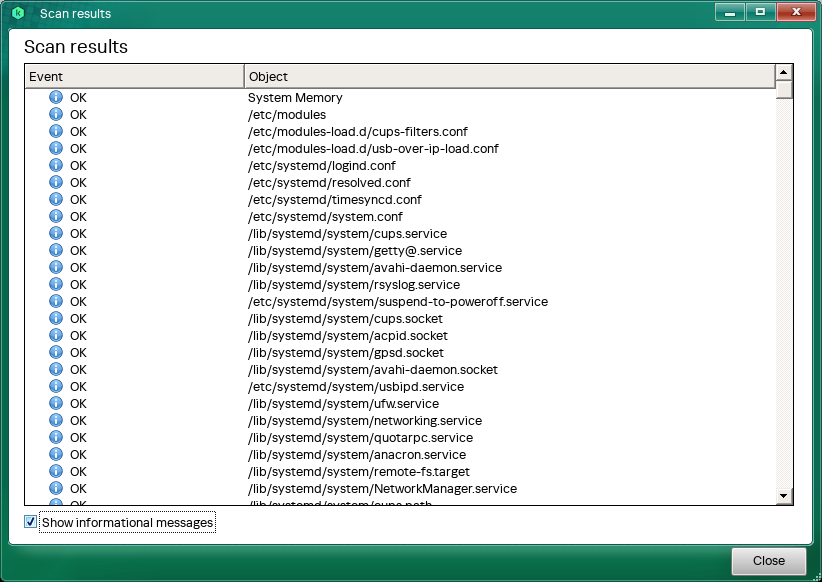Click info icon for NetworkManager.service row
Viewport: 822px width, 582px height.
click(x=56, y=489)
